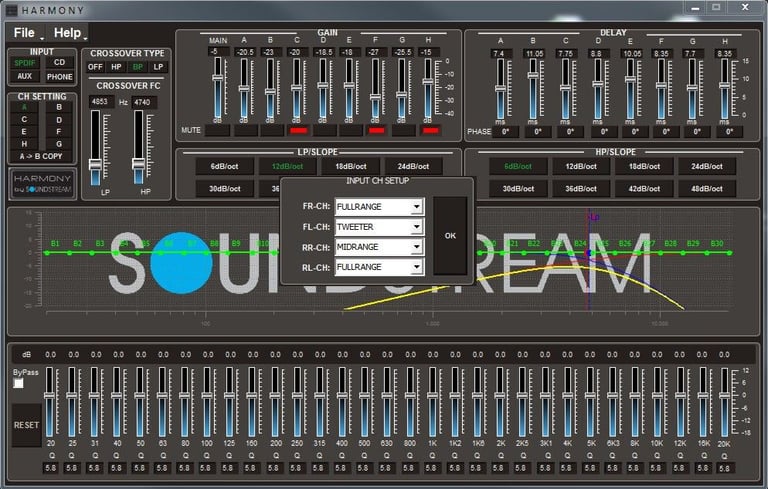
Task: Toggle phase for delay channel H
Action: pos(729,132)
